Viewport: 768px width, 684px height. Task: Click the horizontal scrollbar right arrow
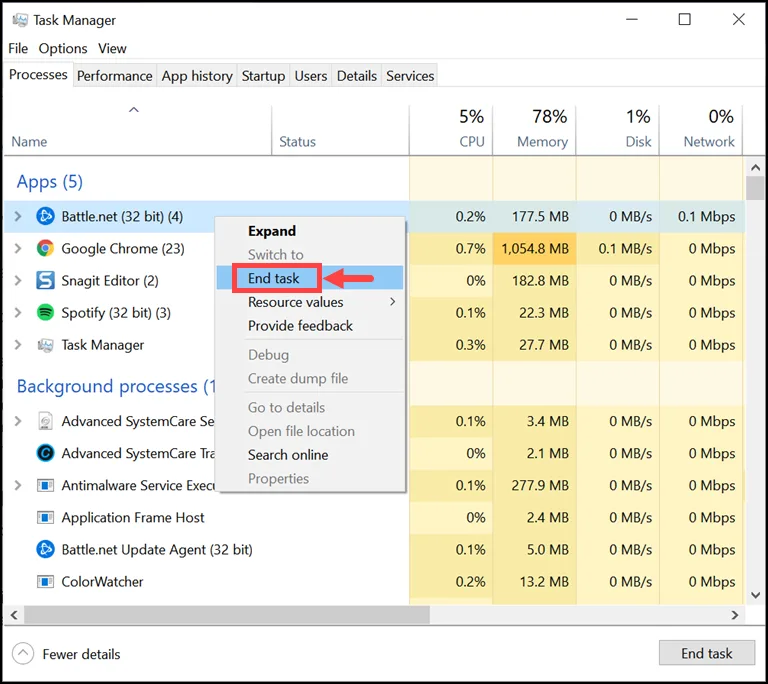tap(735, 615)
